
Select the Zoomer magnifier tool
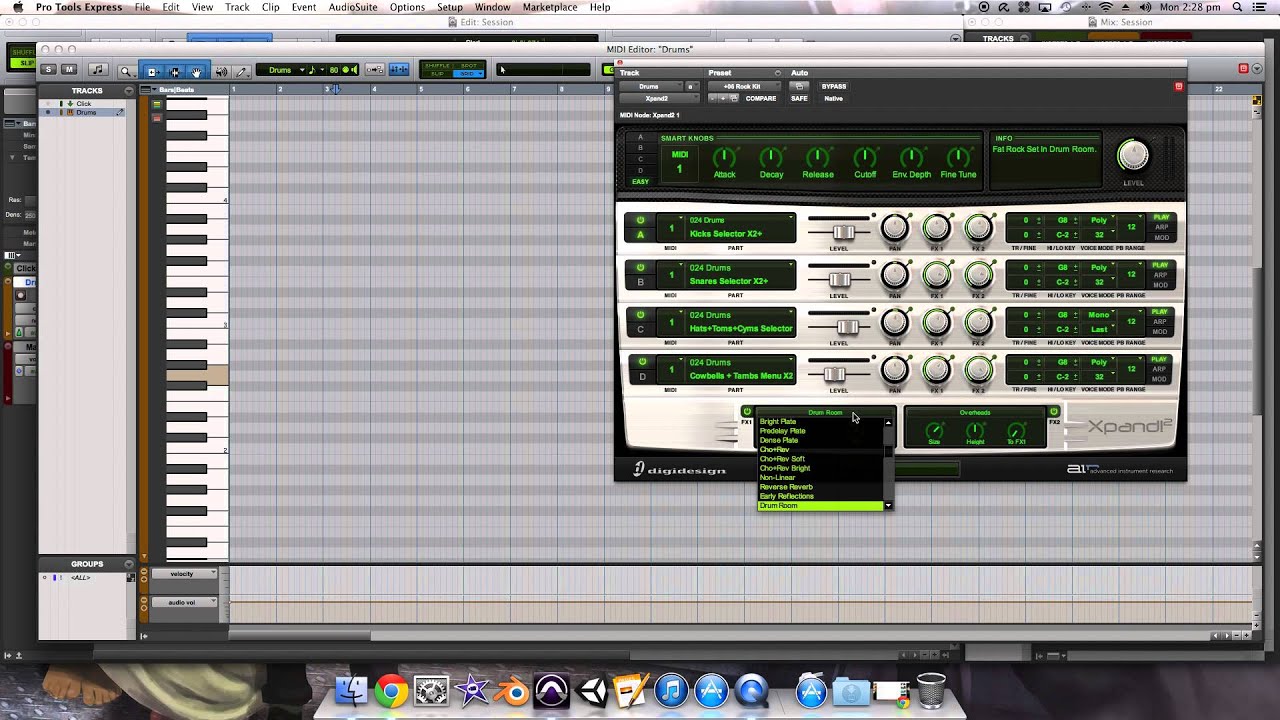pyautogui.click(x=125, y=71)
